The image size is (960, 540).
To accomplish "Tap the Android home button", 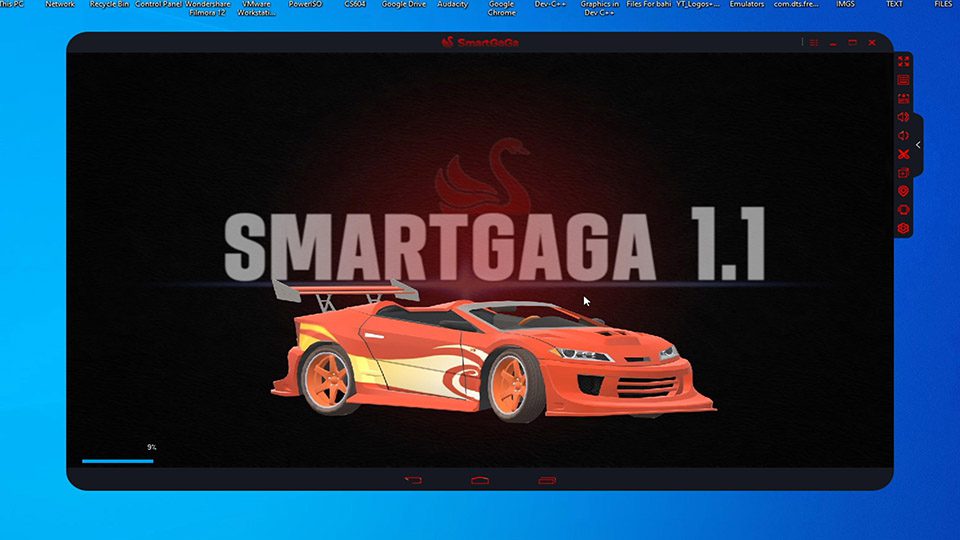I will pos(480,481).
